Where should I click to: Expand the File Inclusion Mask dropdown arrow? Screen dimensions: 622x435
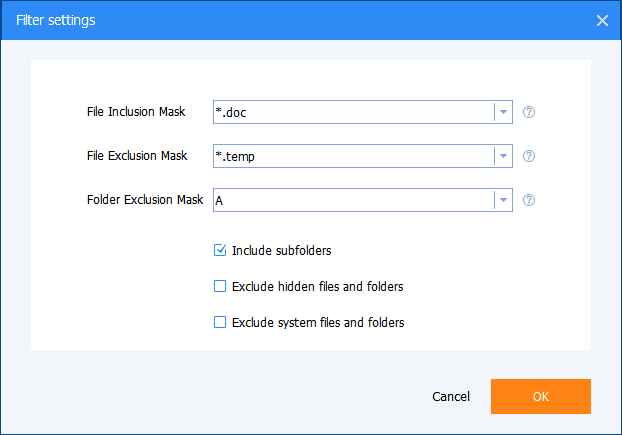(503, 112)
